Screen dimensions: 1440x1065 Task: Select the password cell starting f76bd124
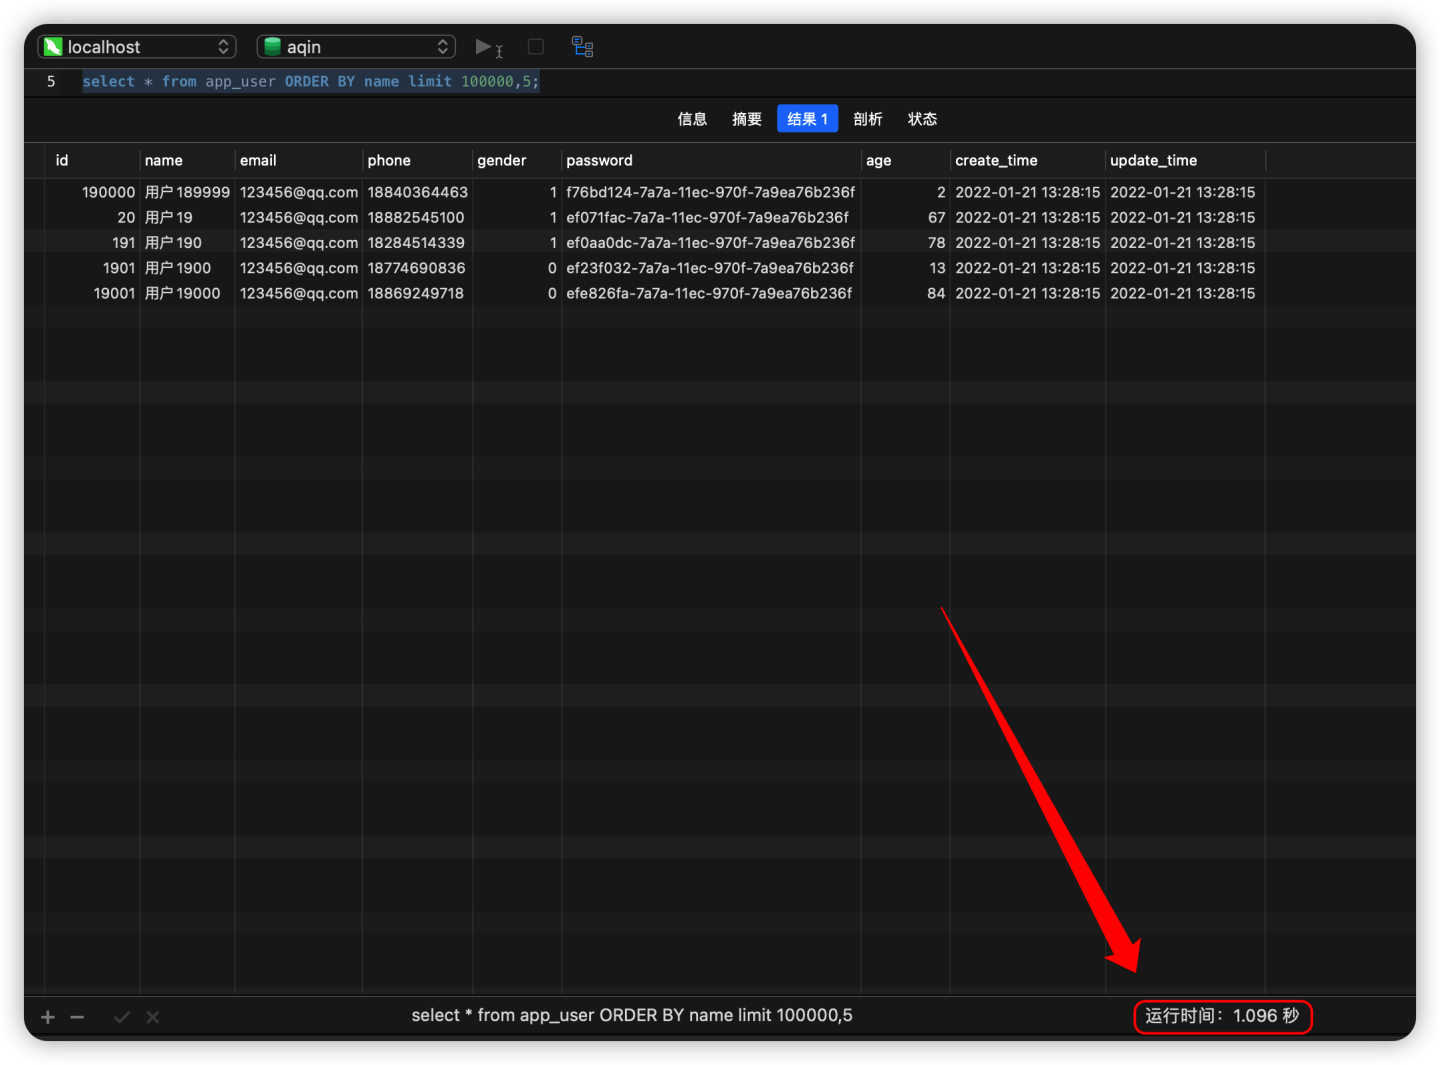[711, 192]
